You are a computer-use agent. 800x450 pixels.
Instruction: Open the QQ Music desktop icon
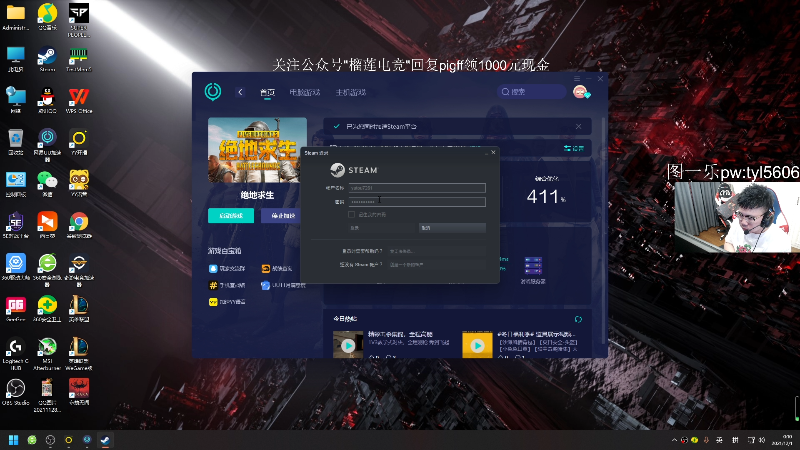click(47, 17)
